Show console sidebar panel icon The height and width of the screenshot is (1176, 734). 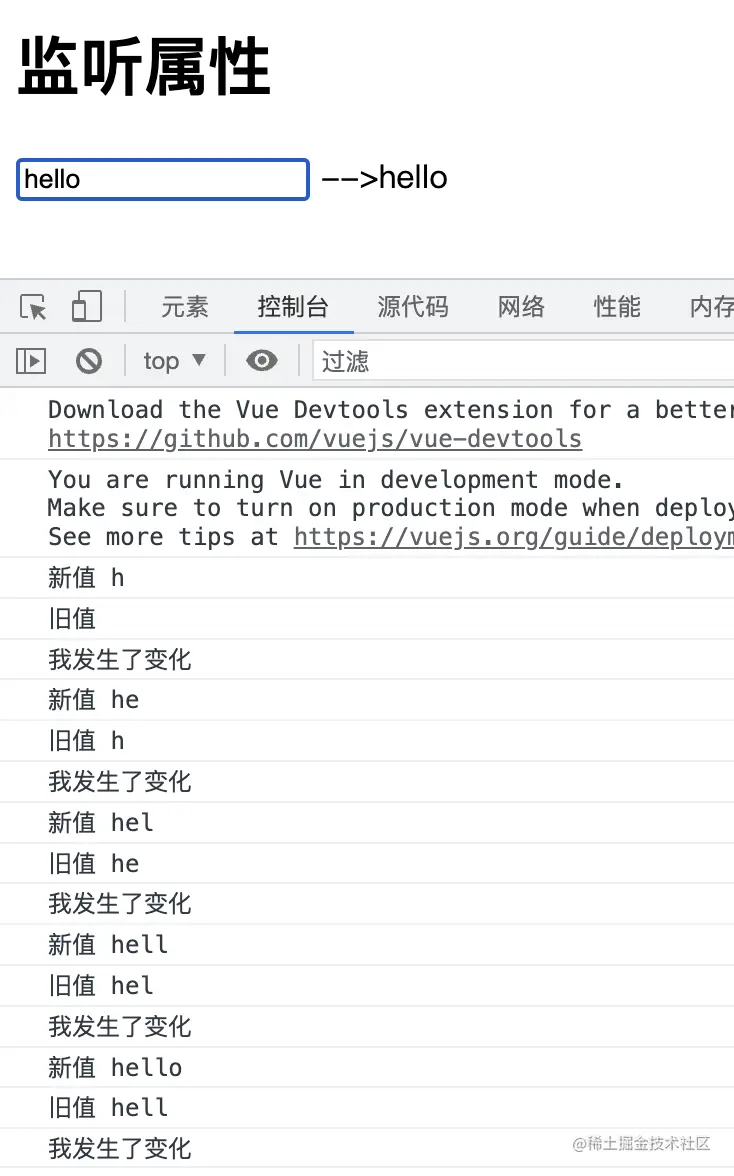(31, 361)
